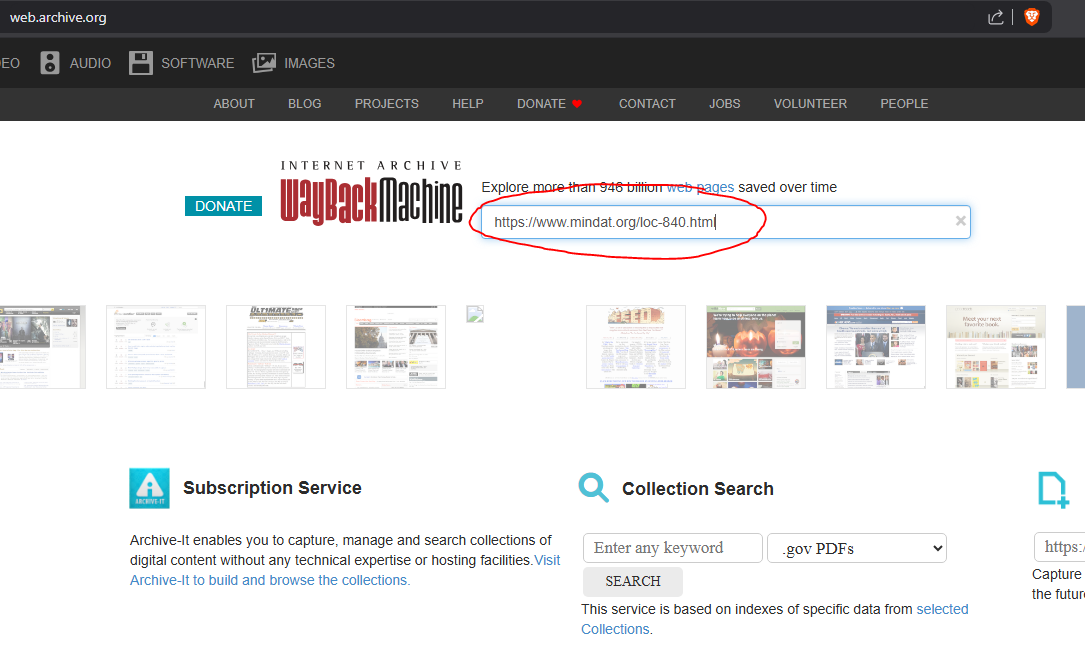Open the HELP menu item
The image size is (1085, 654).
468,104
